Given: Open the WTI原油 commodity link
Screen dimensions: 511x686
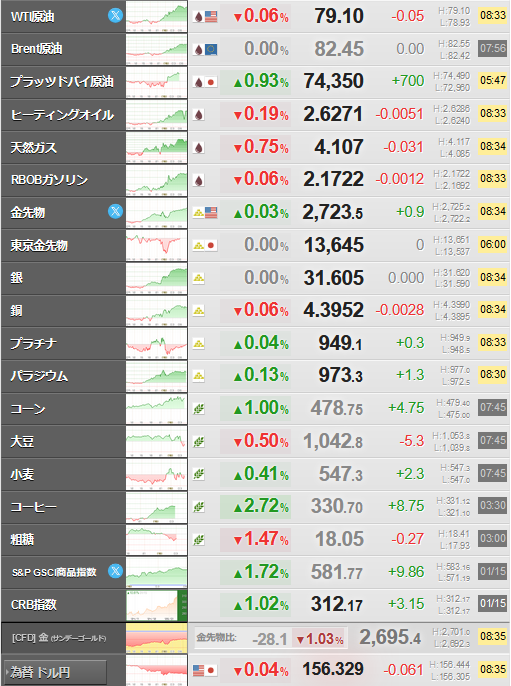Looking at the screenshot, I should click(x=33, y=17).
